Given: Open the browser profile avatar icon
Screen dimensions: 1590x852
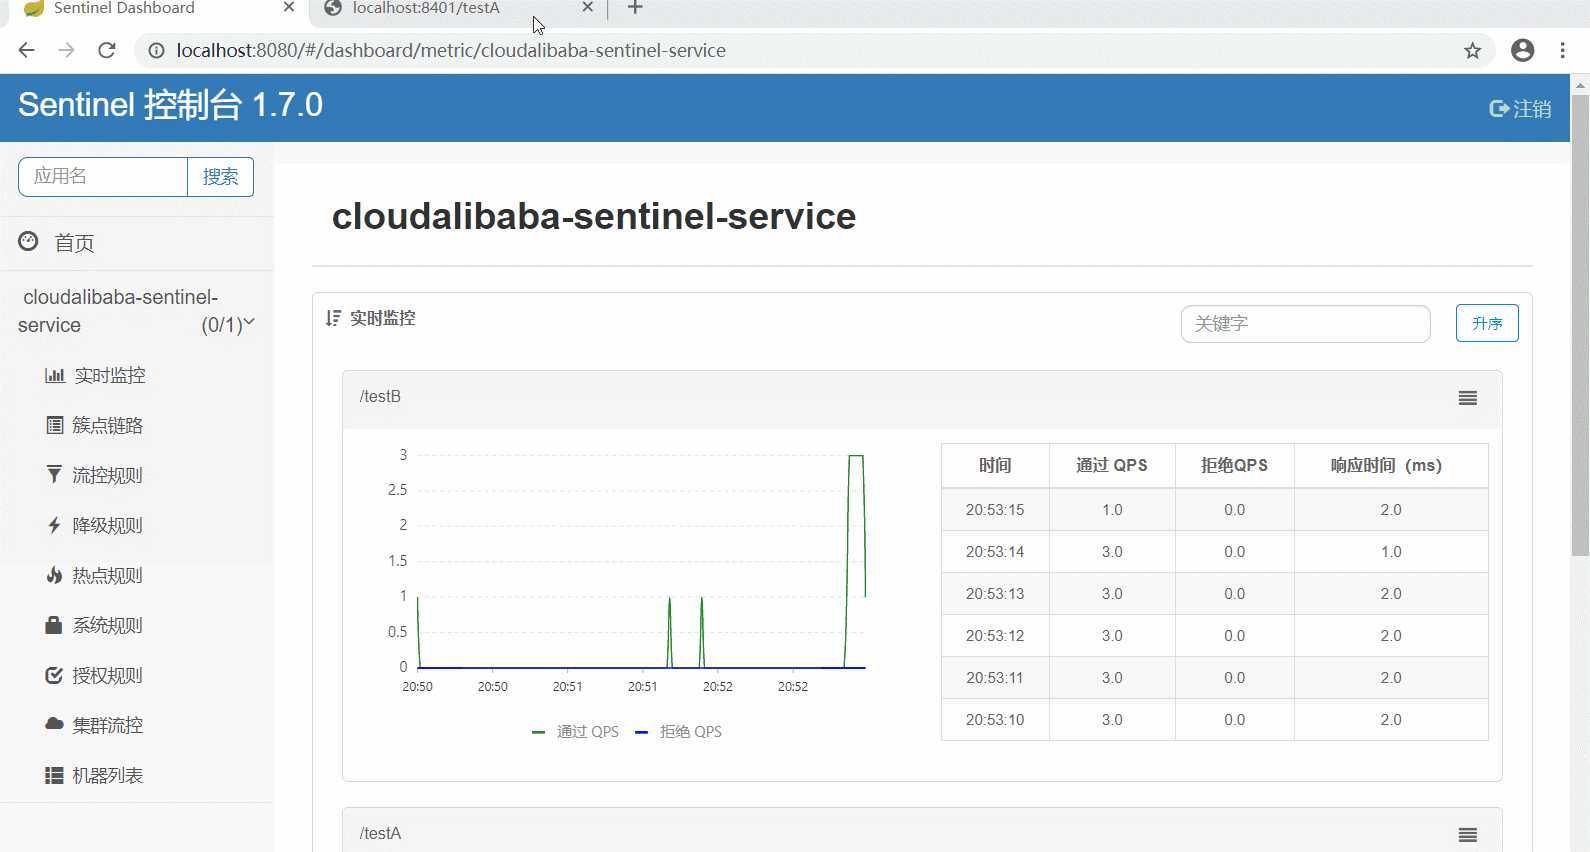Looking at the screenshot, I should coord(1522,50).
